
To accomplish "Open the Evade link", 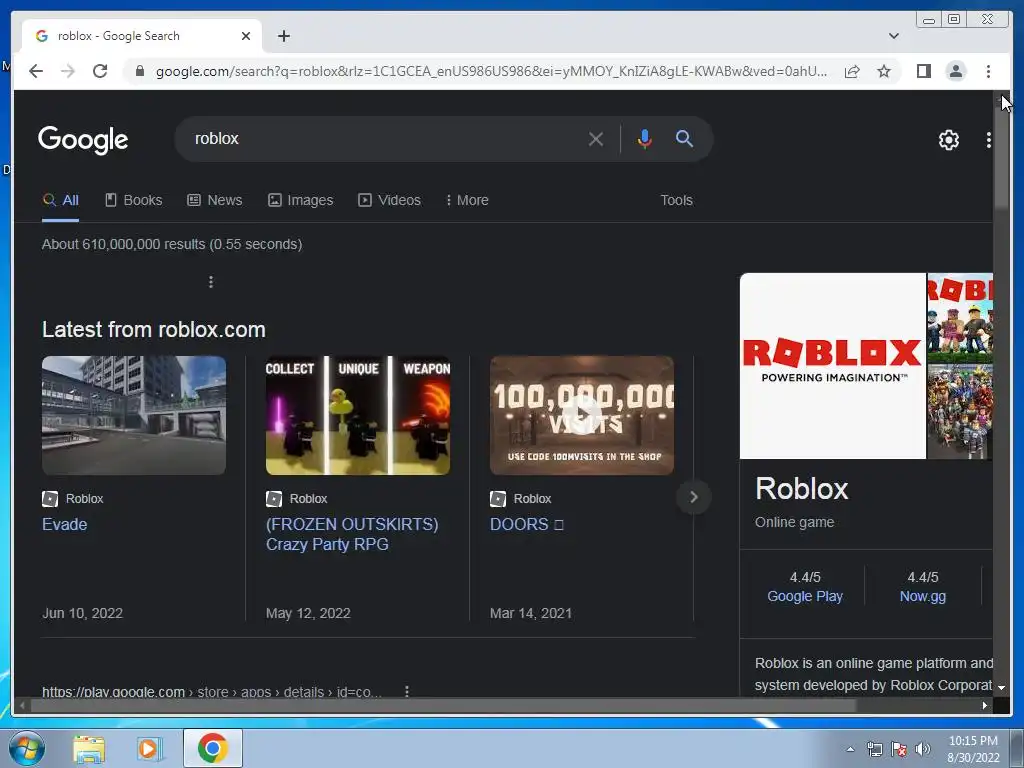I will (x=65, y=524).
